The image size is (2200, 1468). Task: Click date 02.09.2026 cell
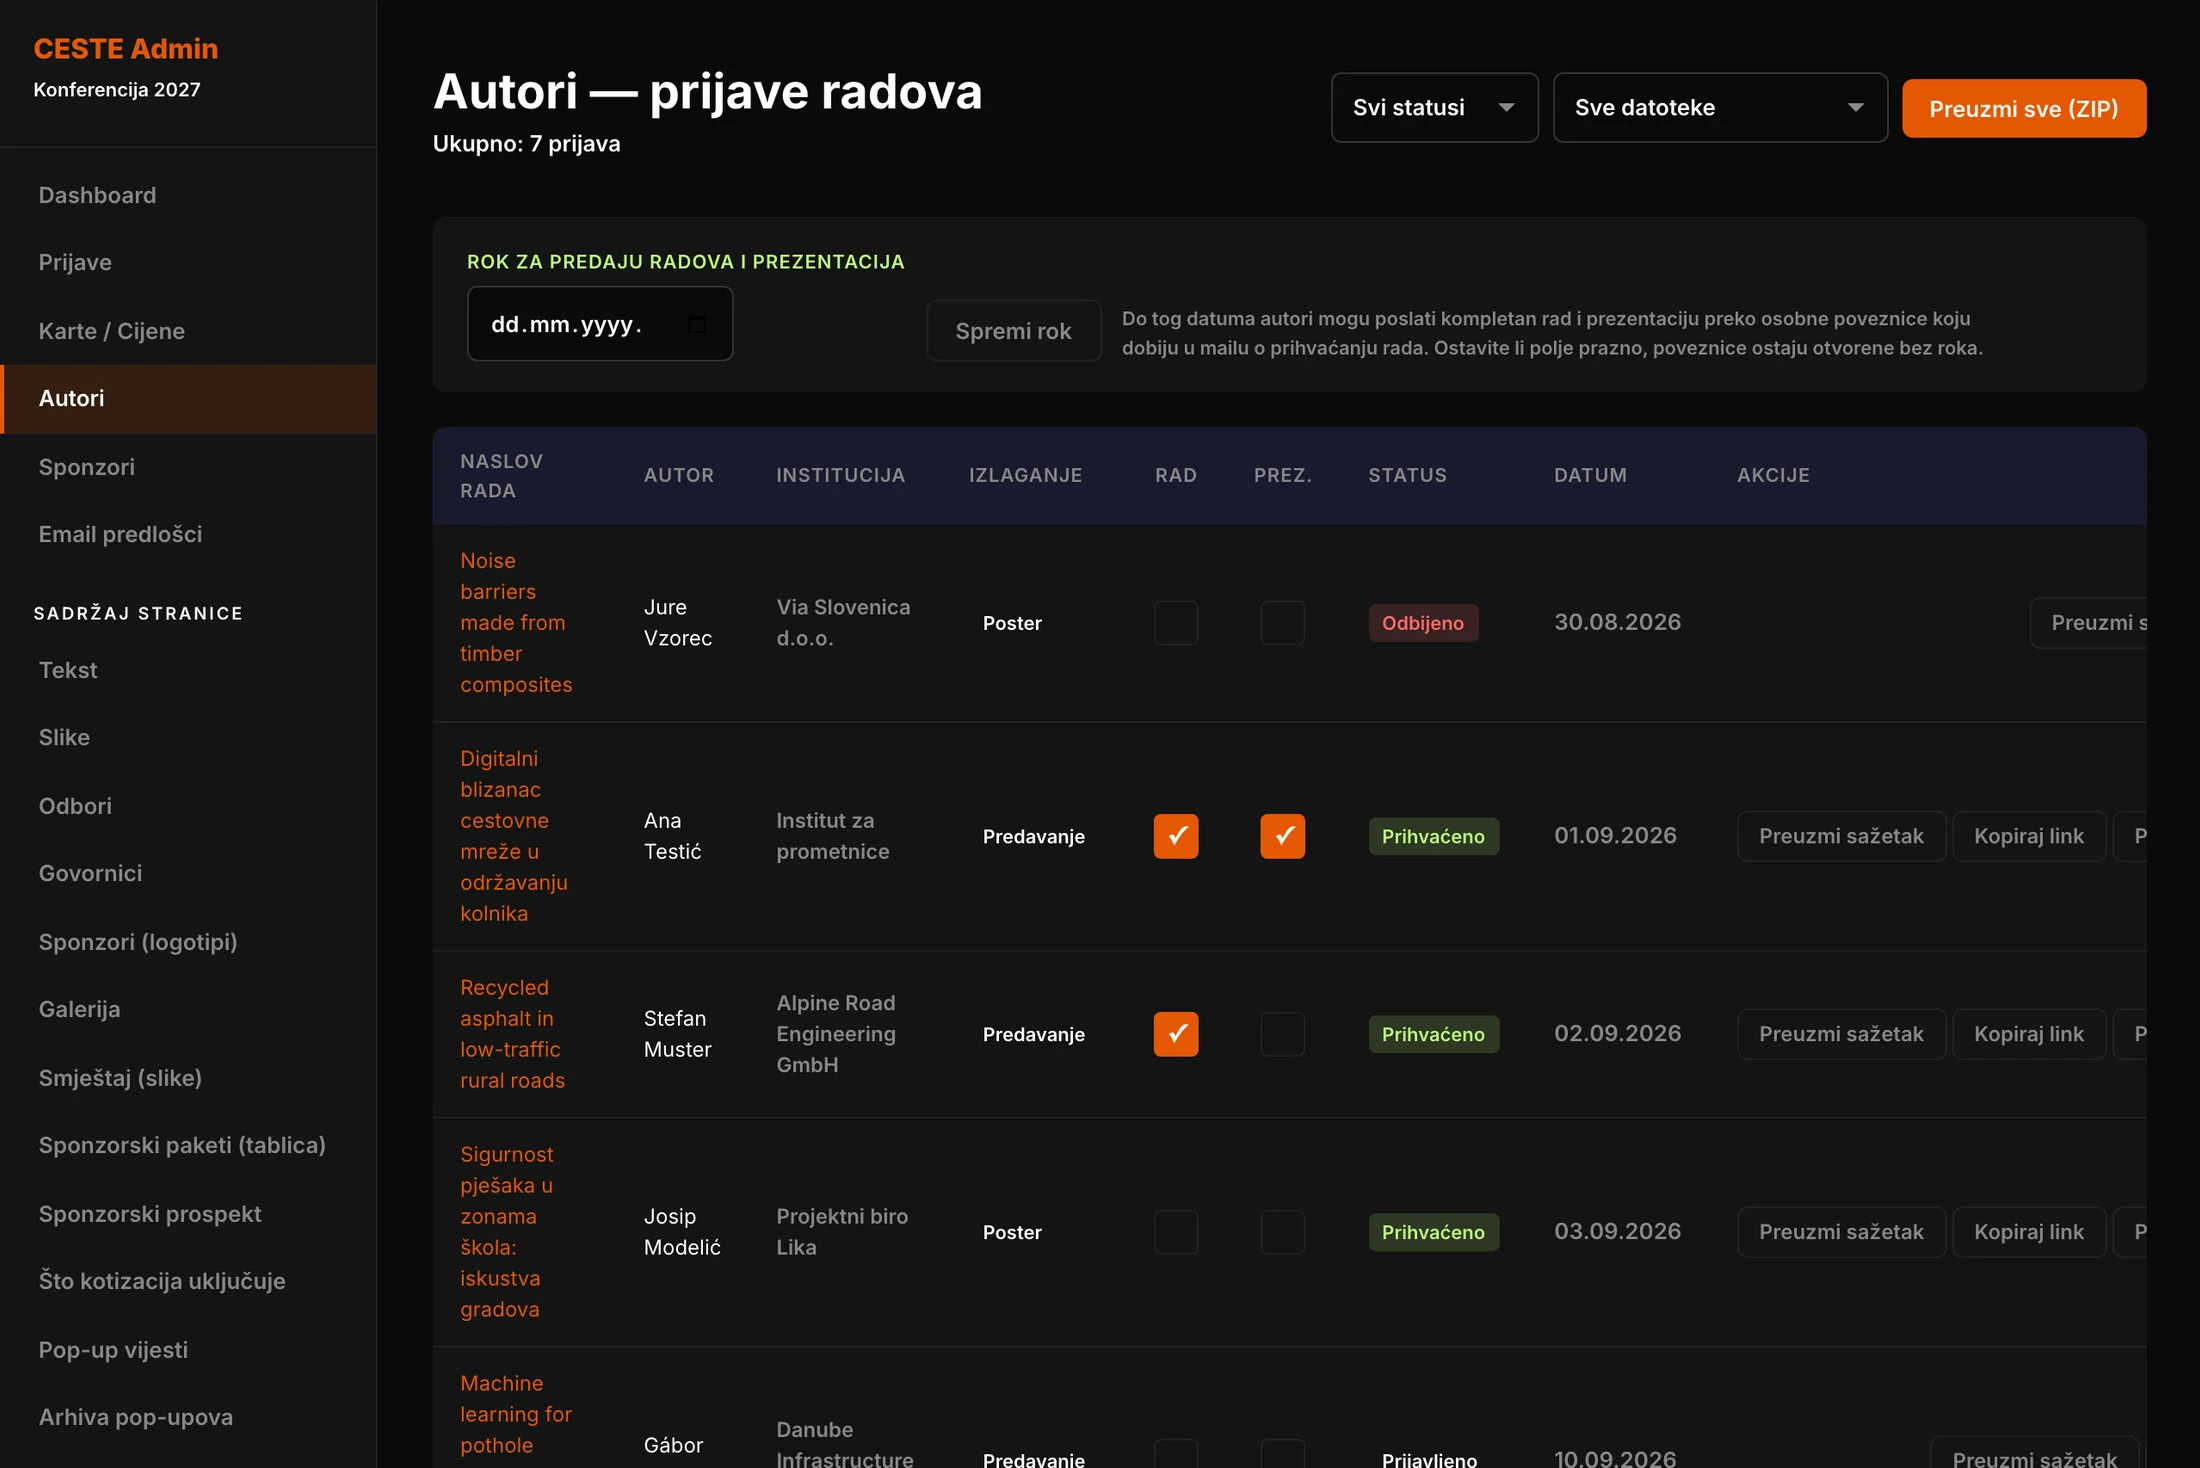pos(1617,1033)
